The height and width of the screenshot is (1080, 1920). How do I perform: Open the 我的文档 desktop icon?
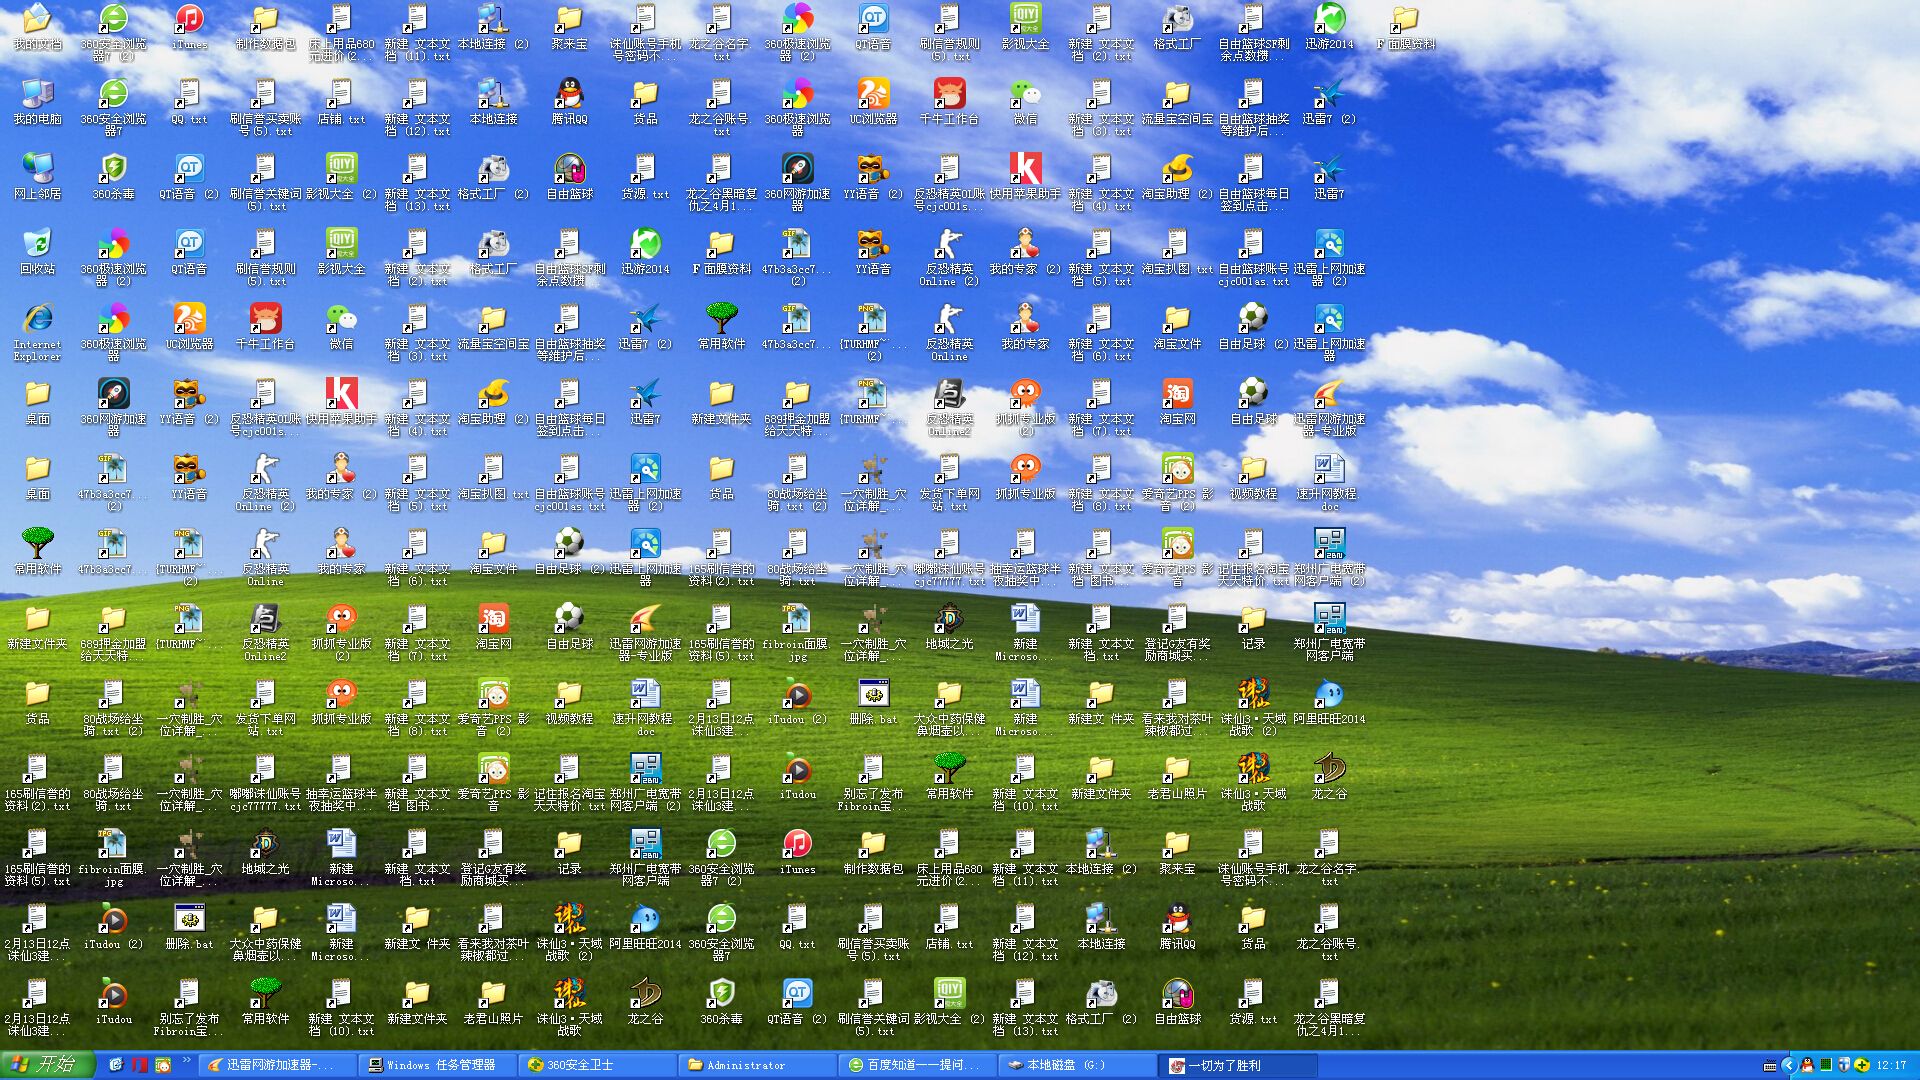(x=37, y=22)
